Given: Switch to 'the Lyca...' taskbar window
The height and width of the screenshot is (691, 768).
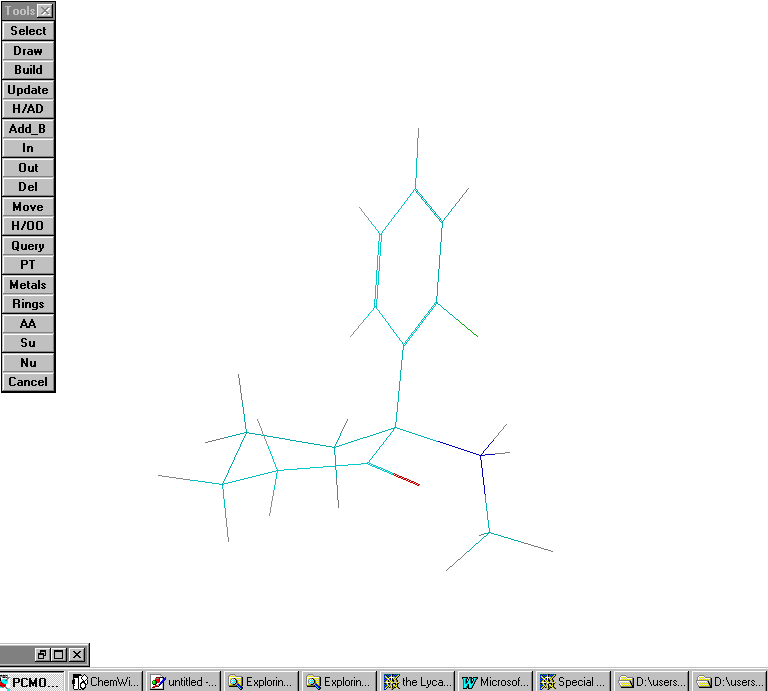Looking at the screenshot, I should (x=417, y=682).
